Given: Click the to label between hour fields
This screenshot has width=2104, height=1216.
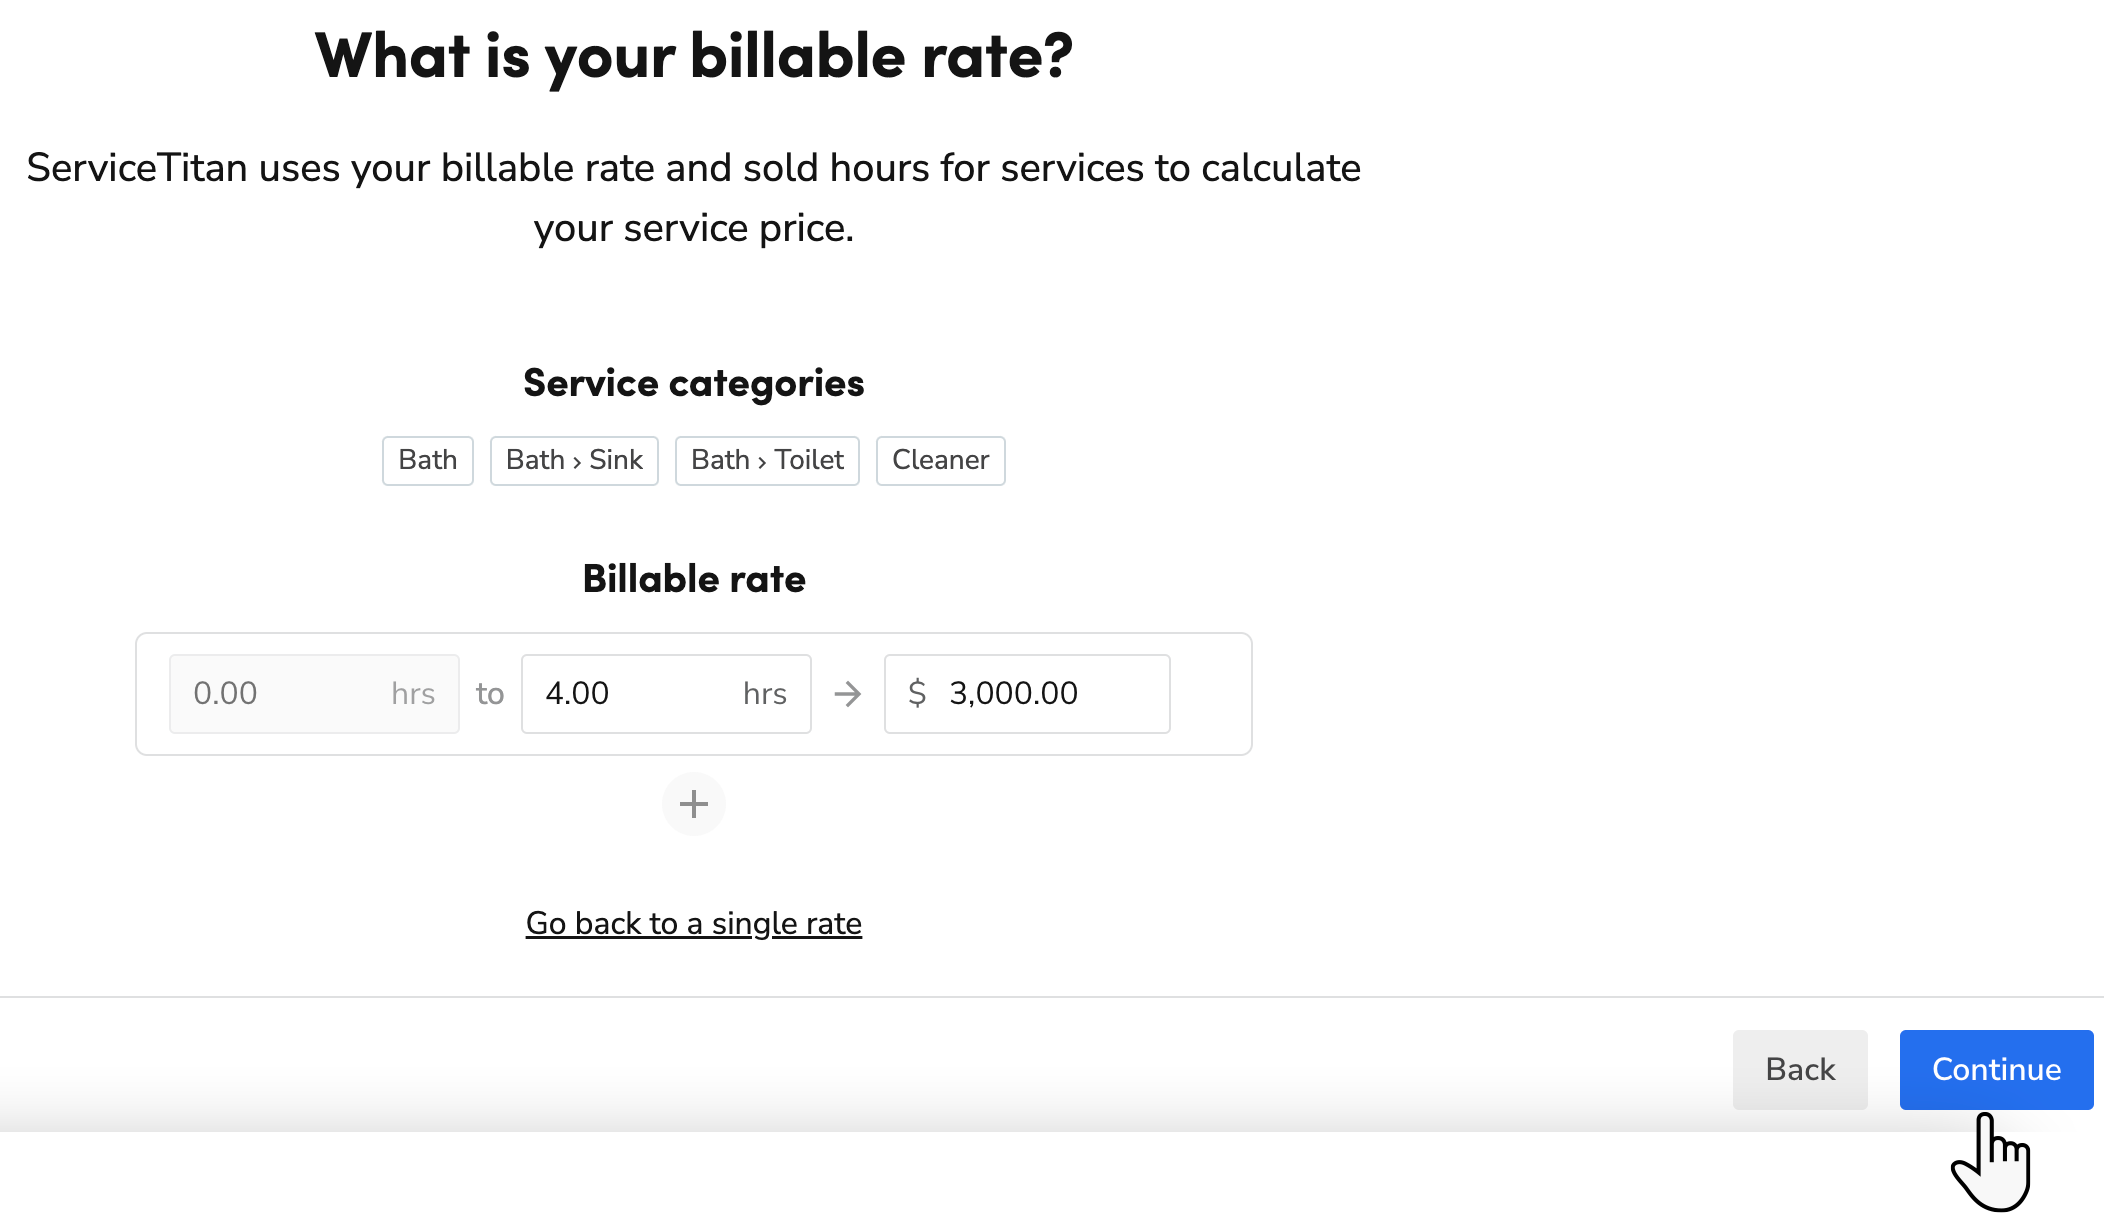Looking at the screenshot, I should (489, 693).
